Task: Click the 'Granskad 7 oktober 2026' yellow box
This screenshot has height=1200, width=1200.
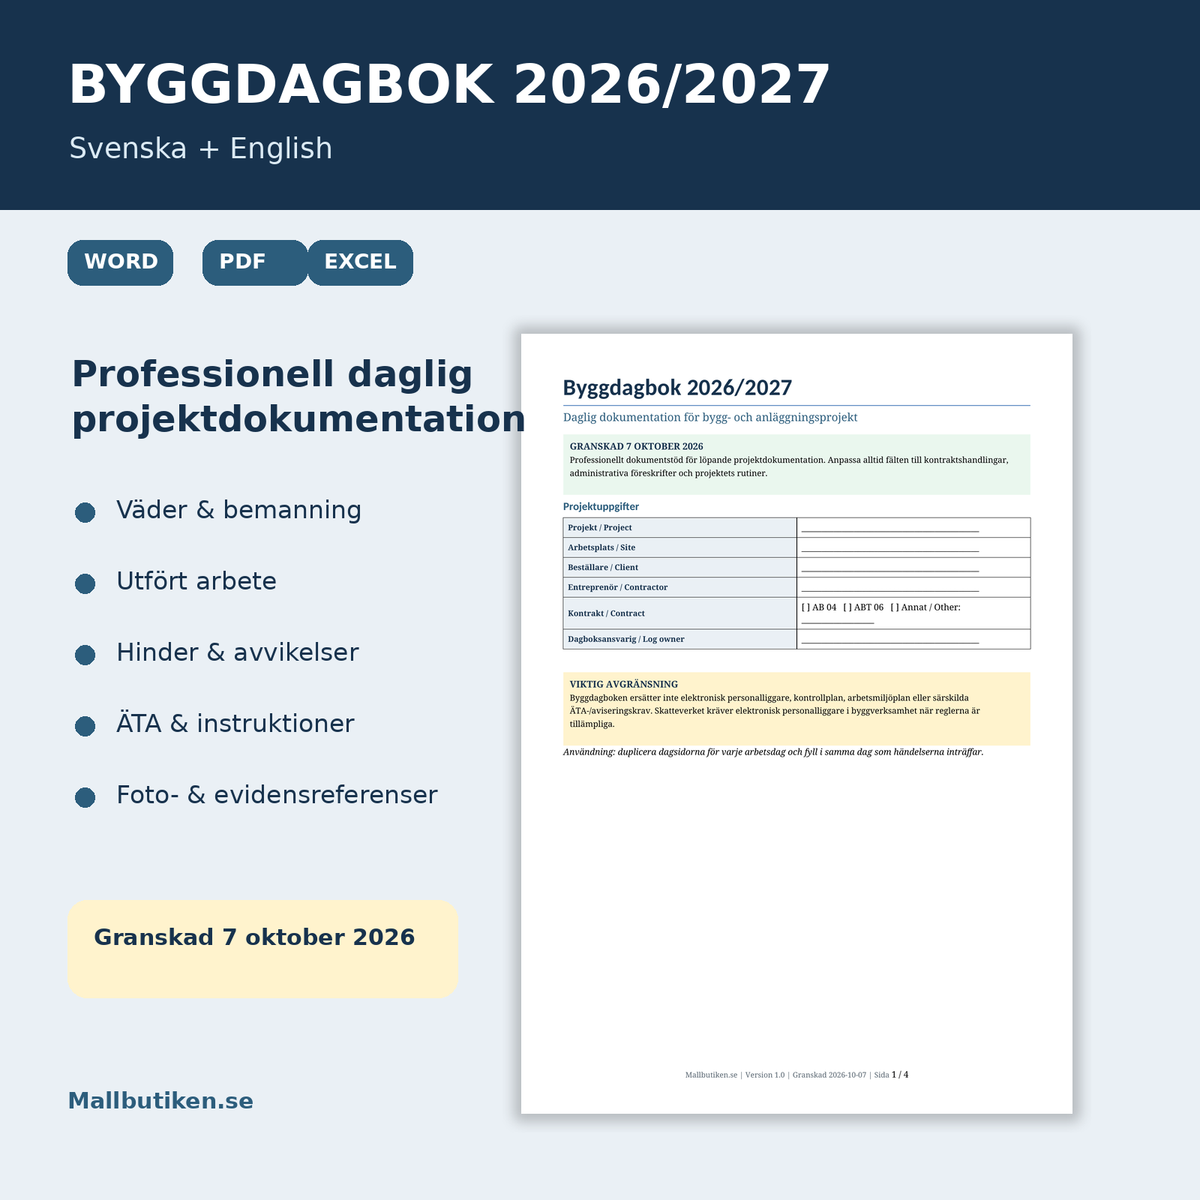Action: pyautogui.click(x=263, y=949)
